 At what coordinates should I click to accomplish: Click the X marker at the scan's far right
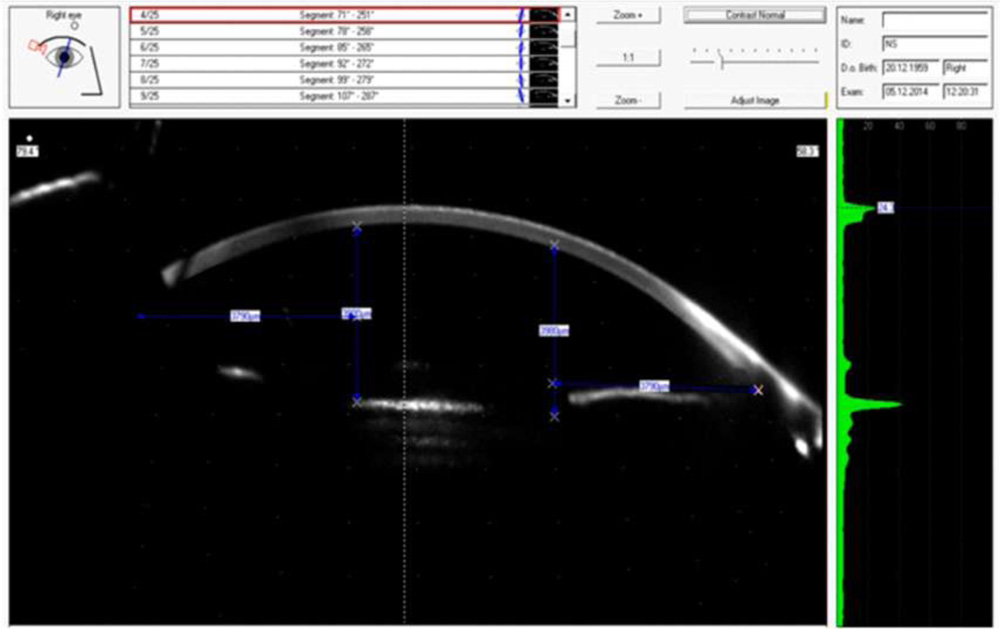[x=758, y=390]
